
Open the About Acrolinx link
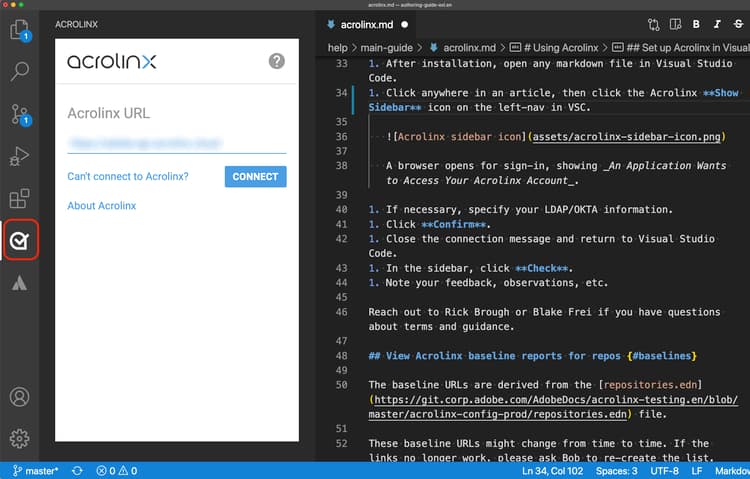101,206
